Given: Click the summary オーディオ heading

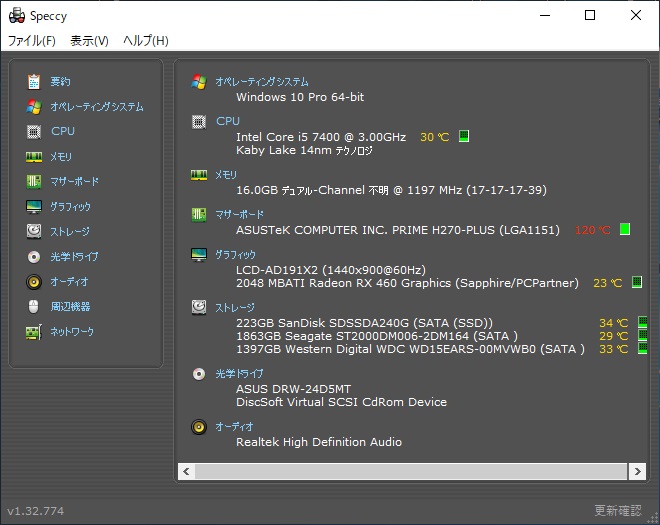Looking at the screenshot, I should (x=234, y=427).
